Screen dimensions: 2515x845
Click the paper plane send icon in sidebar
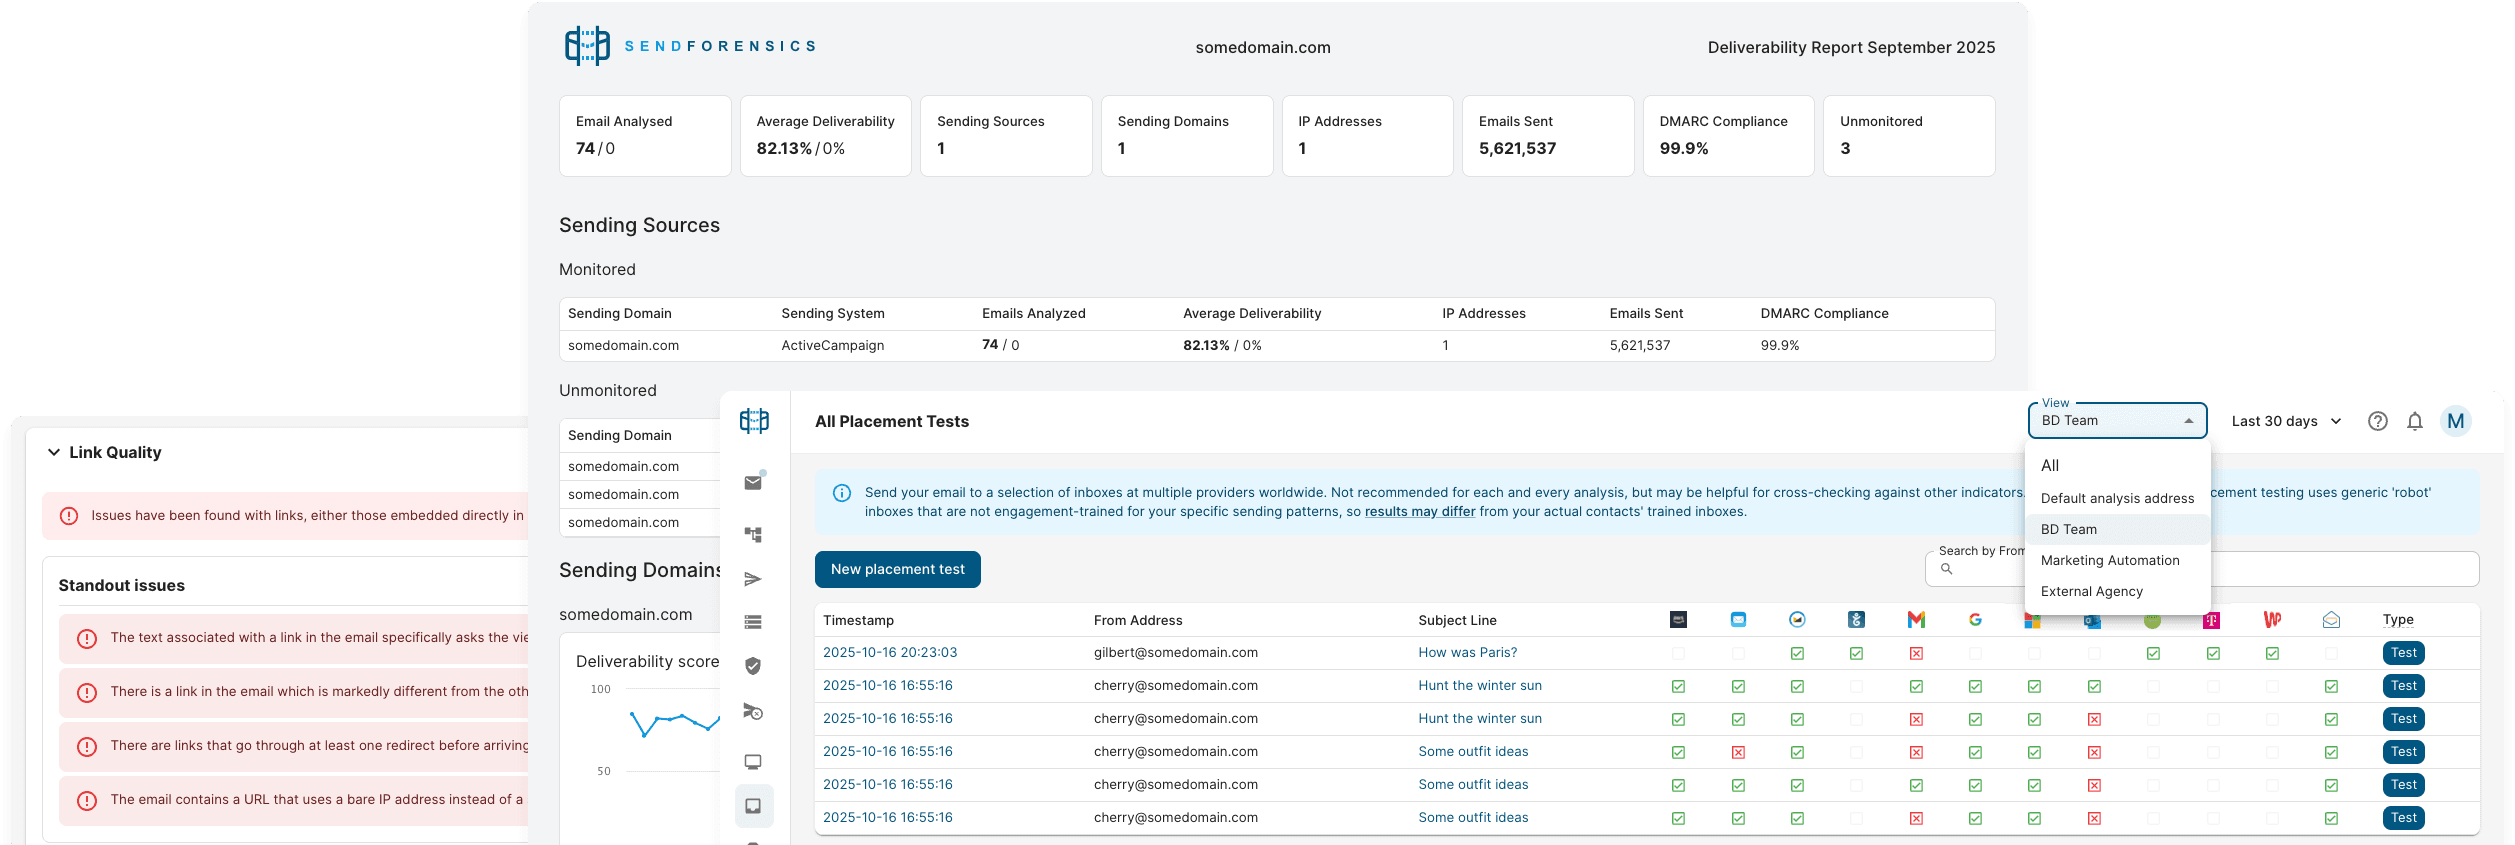point(753,579)
